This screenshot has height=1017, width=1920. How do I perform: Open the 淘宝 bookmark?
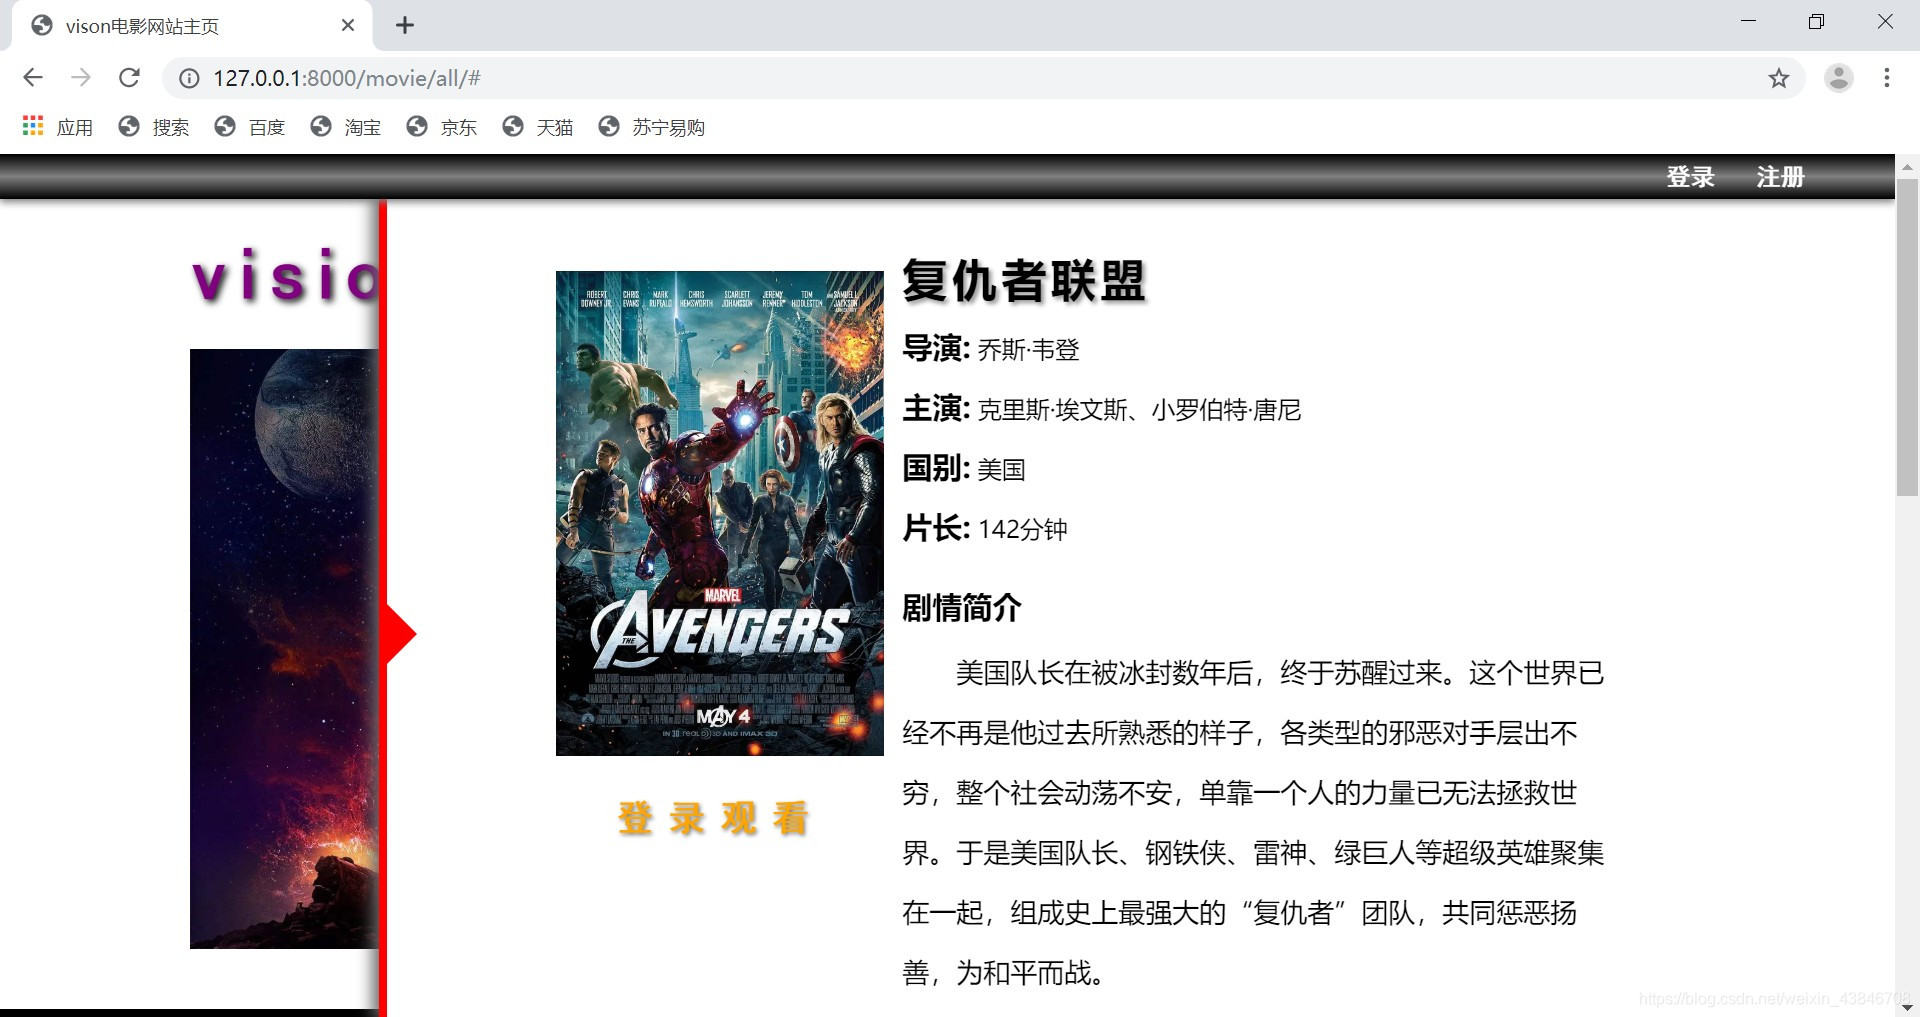coord(346,127)
